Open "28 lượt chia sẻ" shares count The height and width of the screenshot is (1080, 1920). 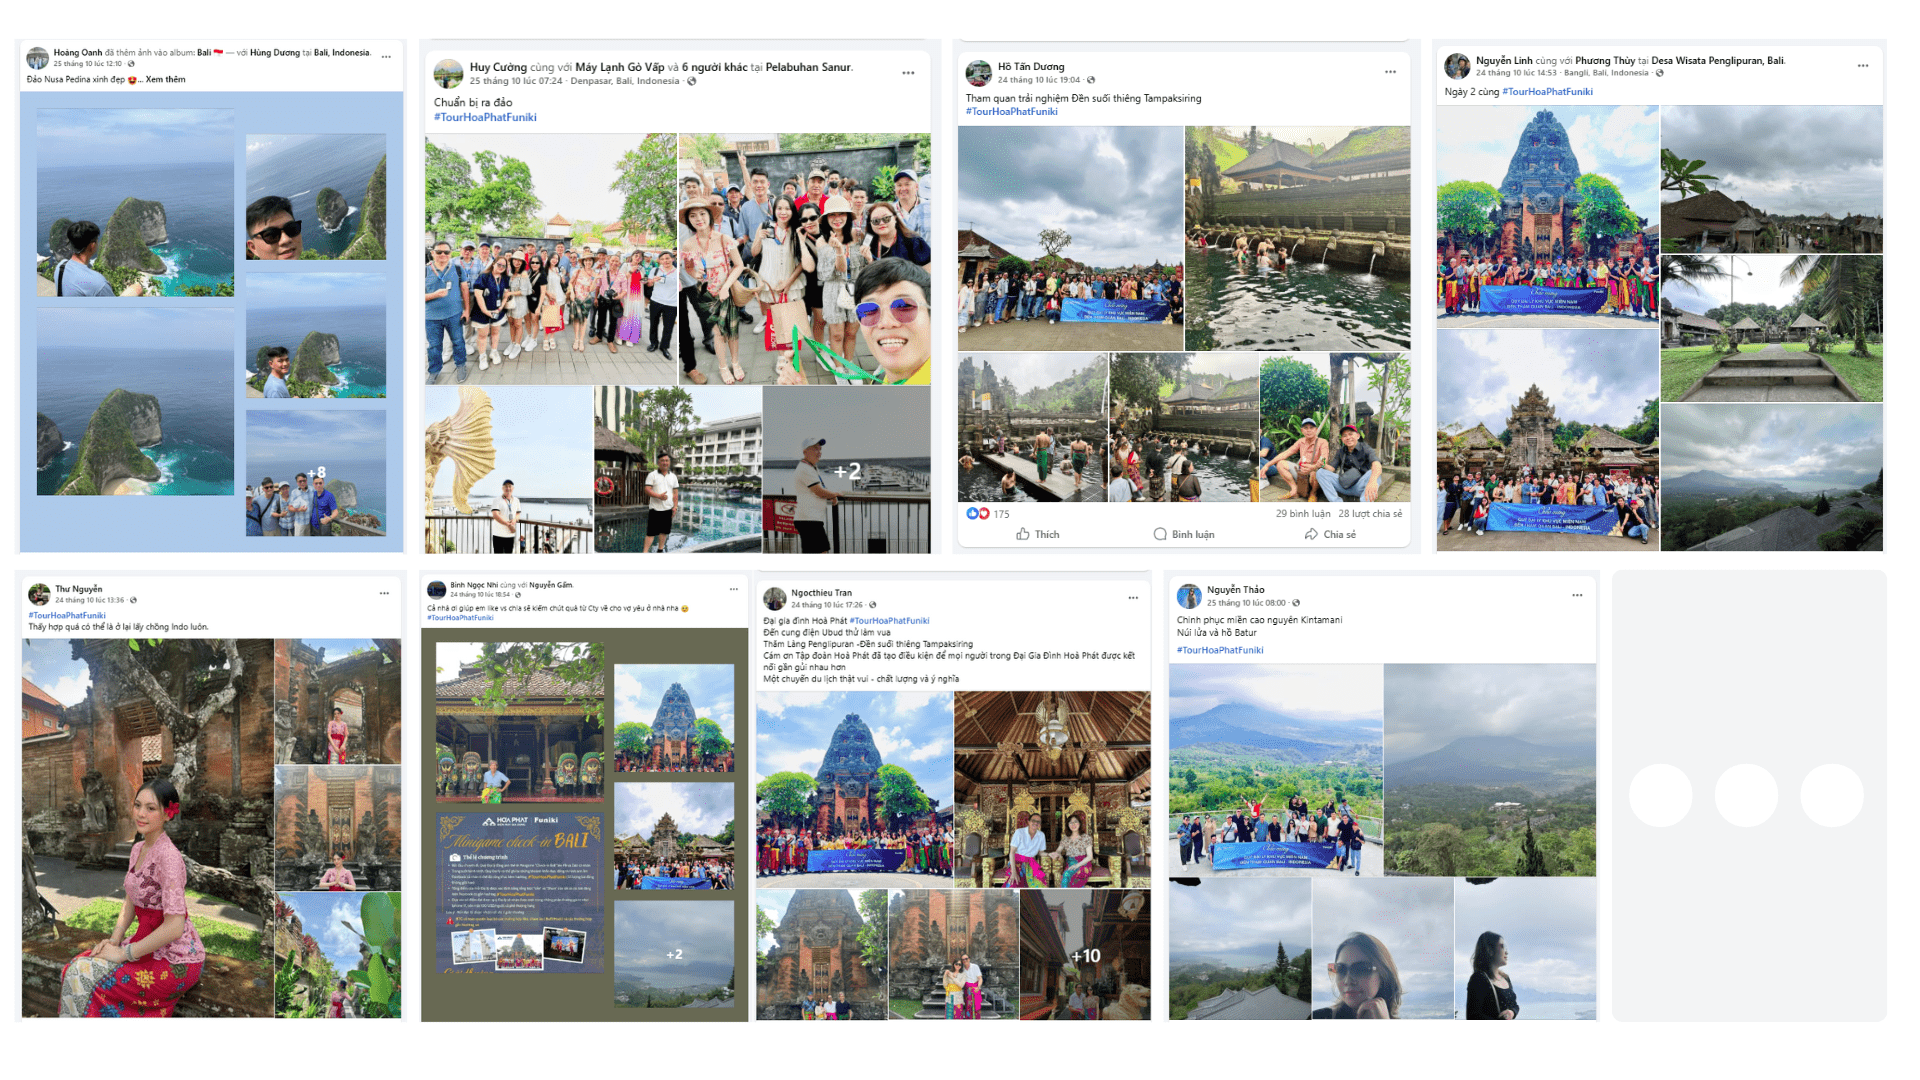pos(1370,513)
